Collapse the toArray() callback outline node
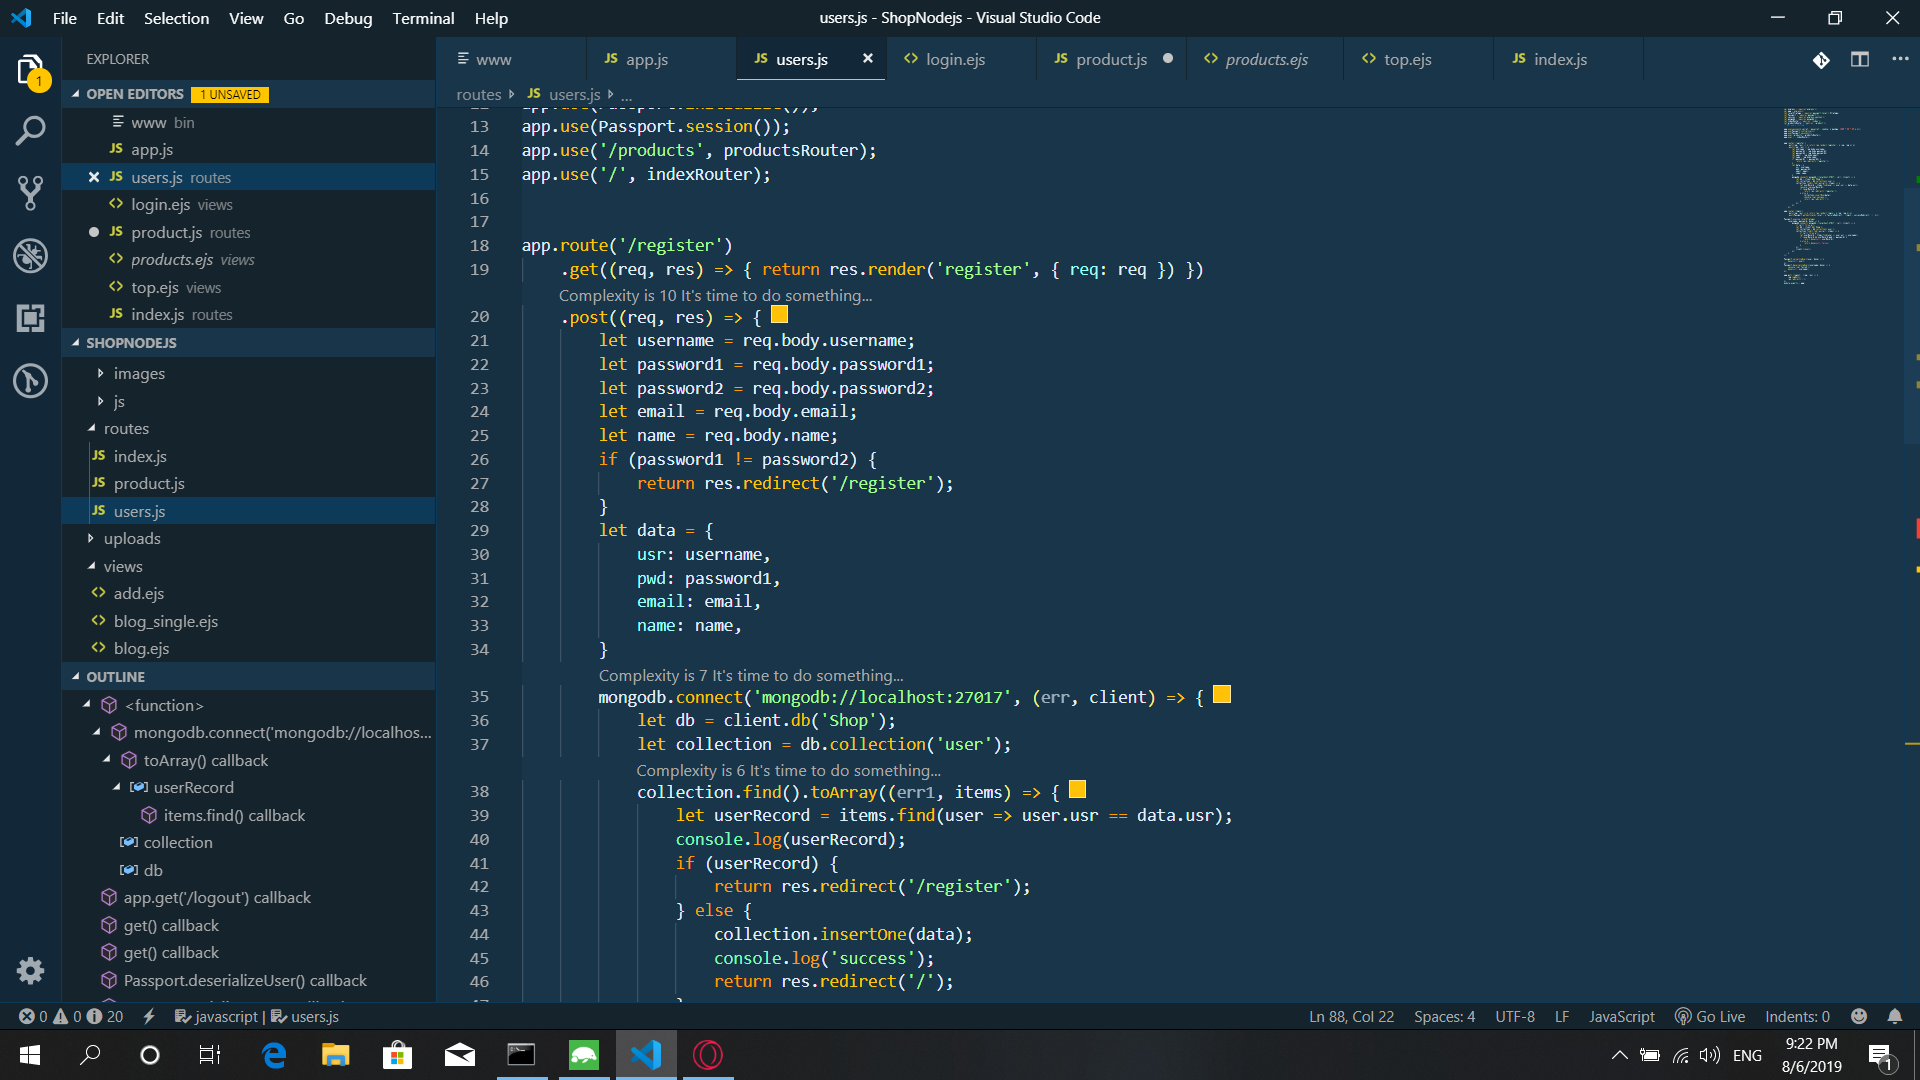The image size is (1920, 1080). click(x=107, y=760)
